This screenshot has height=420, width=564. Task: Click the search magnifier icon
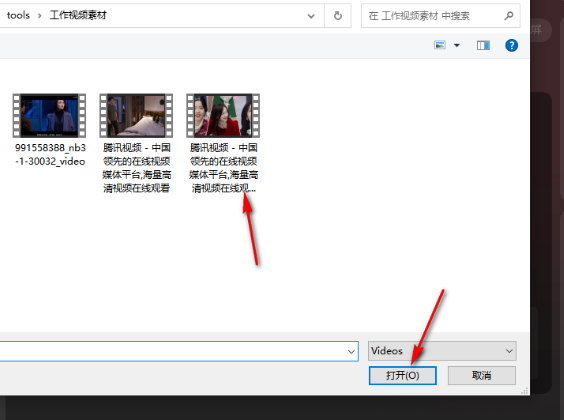click(x=508, y=15)
